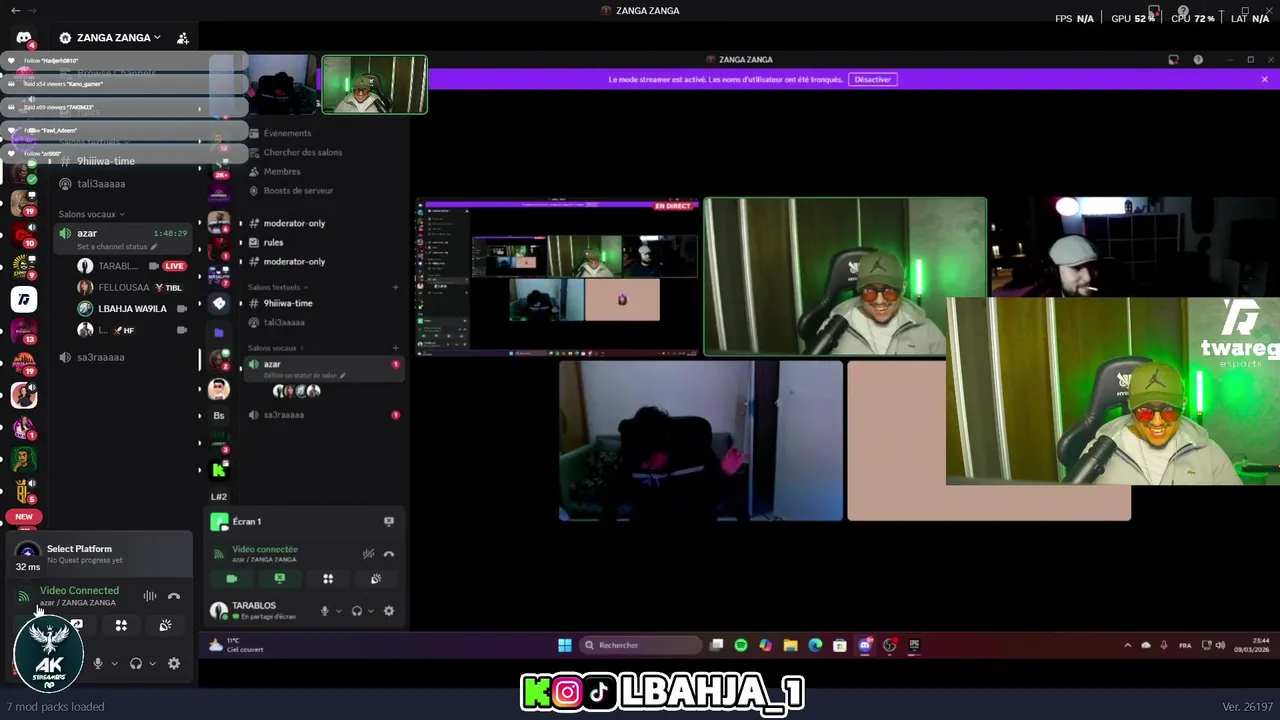The image size is (1280, 720).
Task: Click the weather widget showing Ciel couvert
Action: [x=236, y=645]
